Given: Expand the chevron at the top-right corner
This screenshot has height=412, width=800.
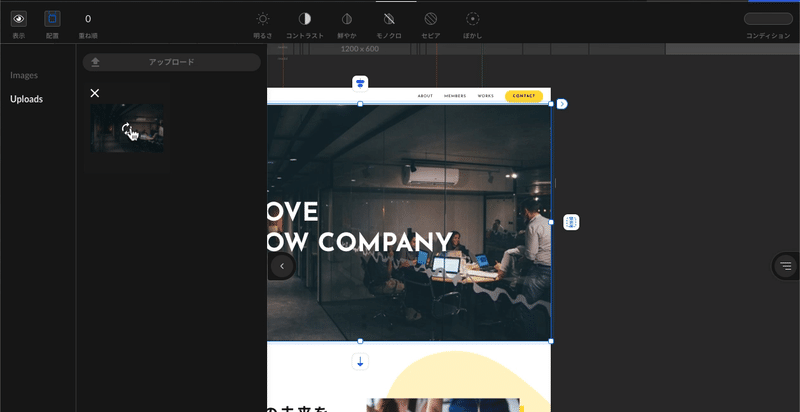Looking at the screenshot, I should pyautogui.click(x=562, y=104).
